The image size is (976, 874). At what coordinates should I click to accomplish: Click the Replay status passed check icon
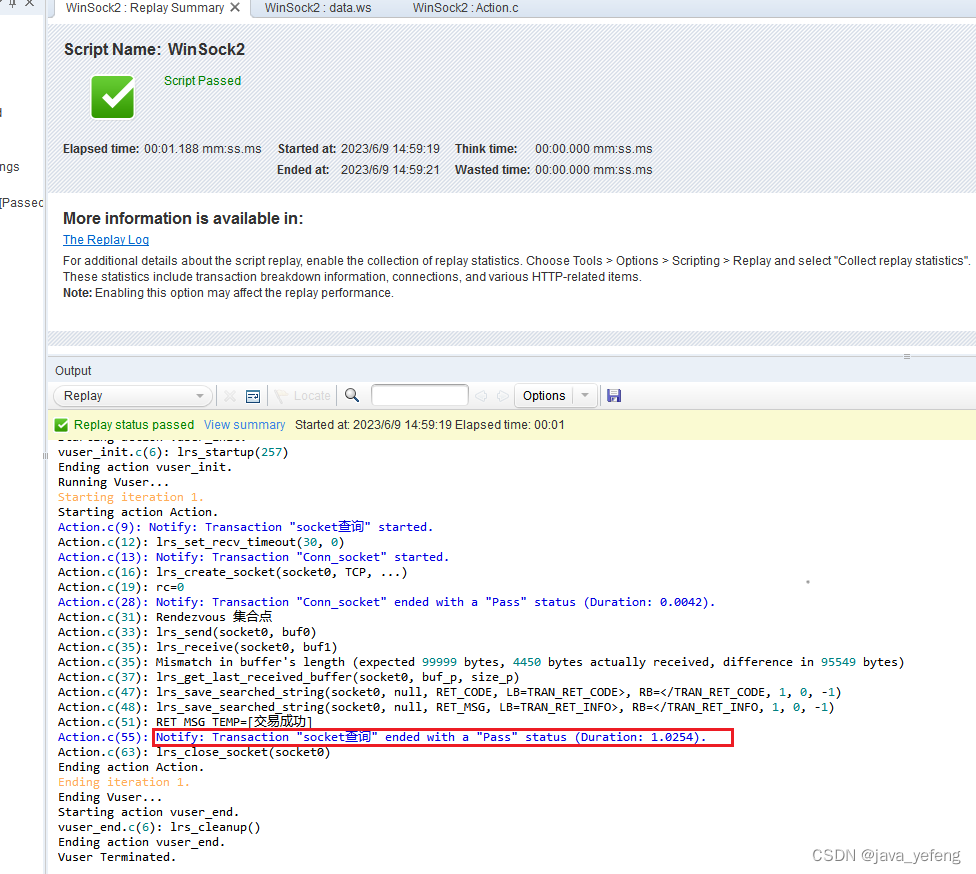(61, 425)
